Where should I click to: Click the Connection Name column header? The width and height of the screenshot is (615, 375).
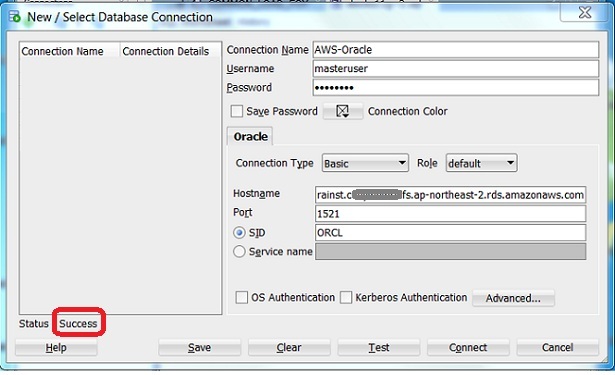pos(69,51)
